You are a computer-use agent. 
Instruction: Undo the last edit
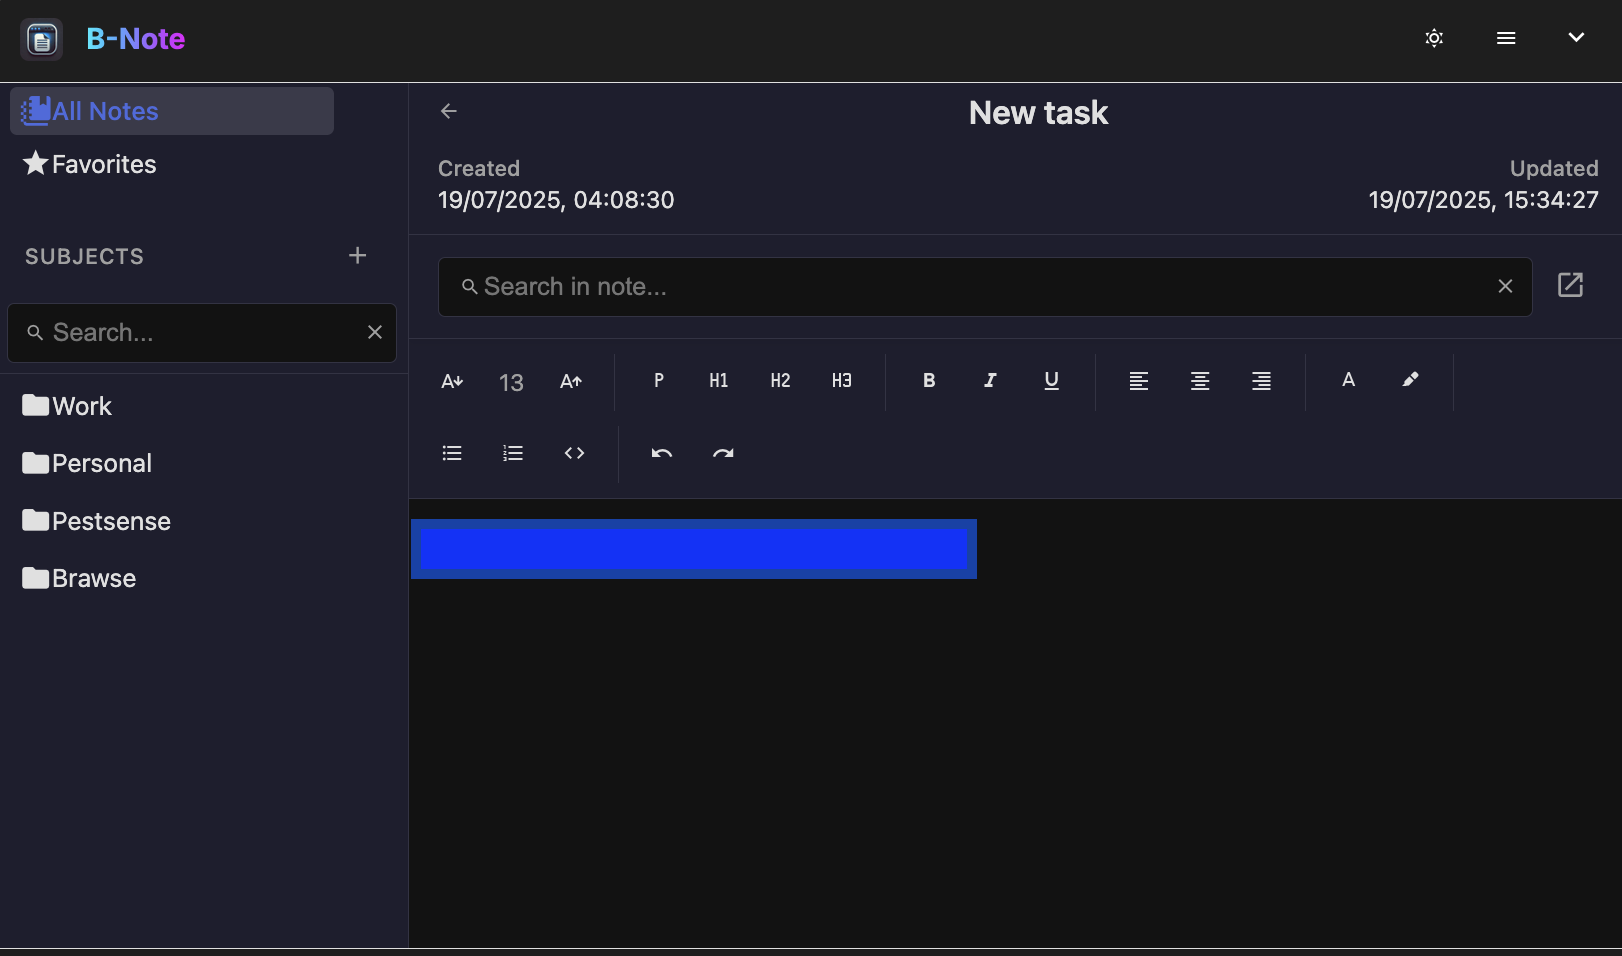[x=661, y=453]
